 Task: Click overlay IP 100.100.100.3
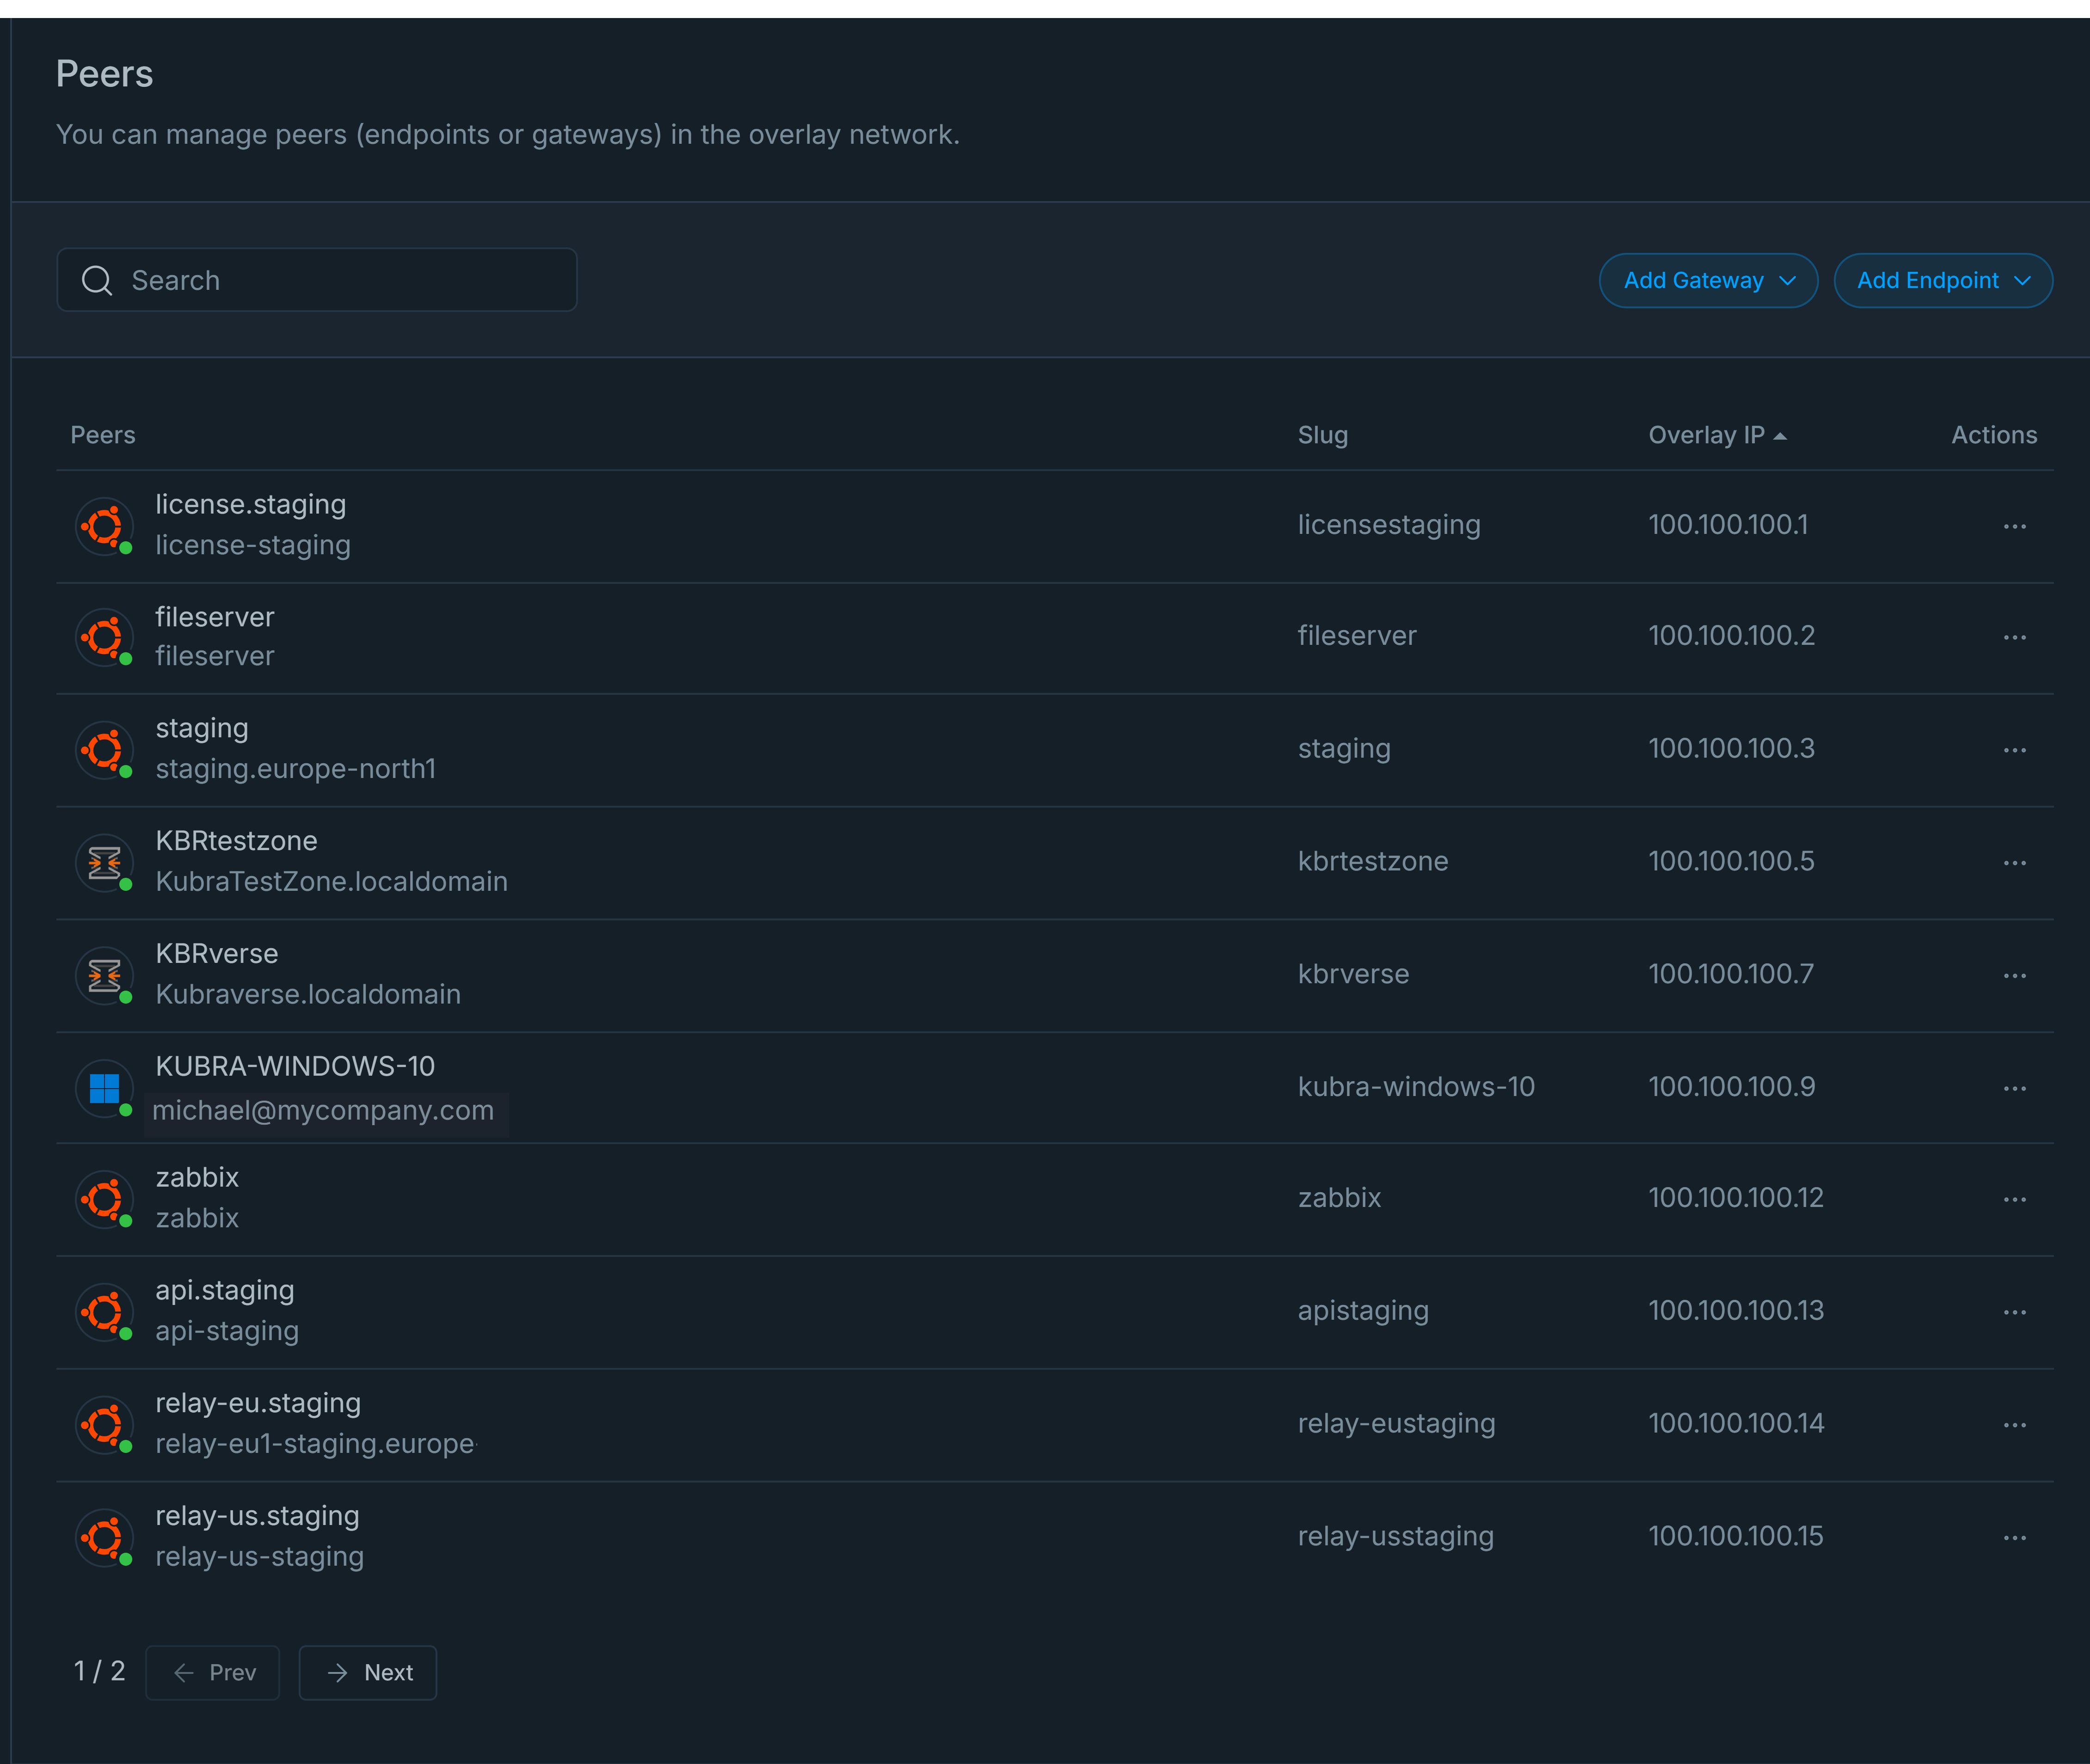point(1731,749)
